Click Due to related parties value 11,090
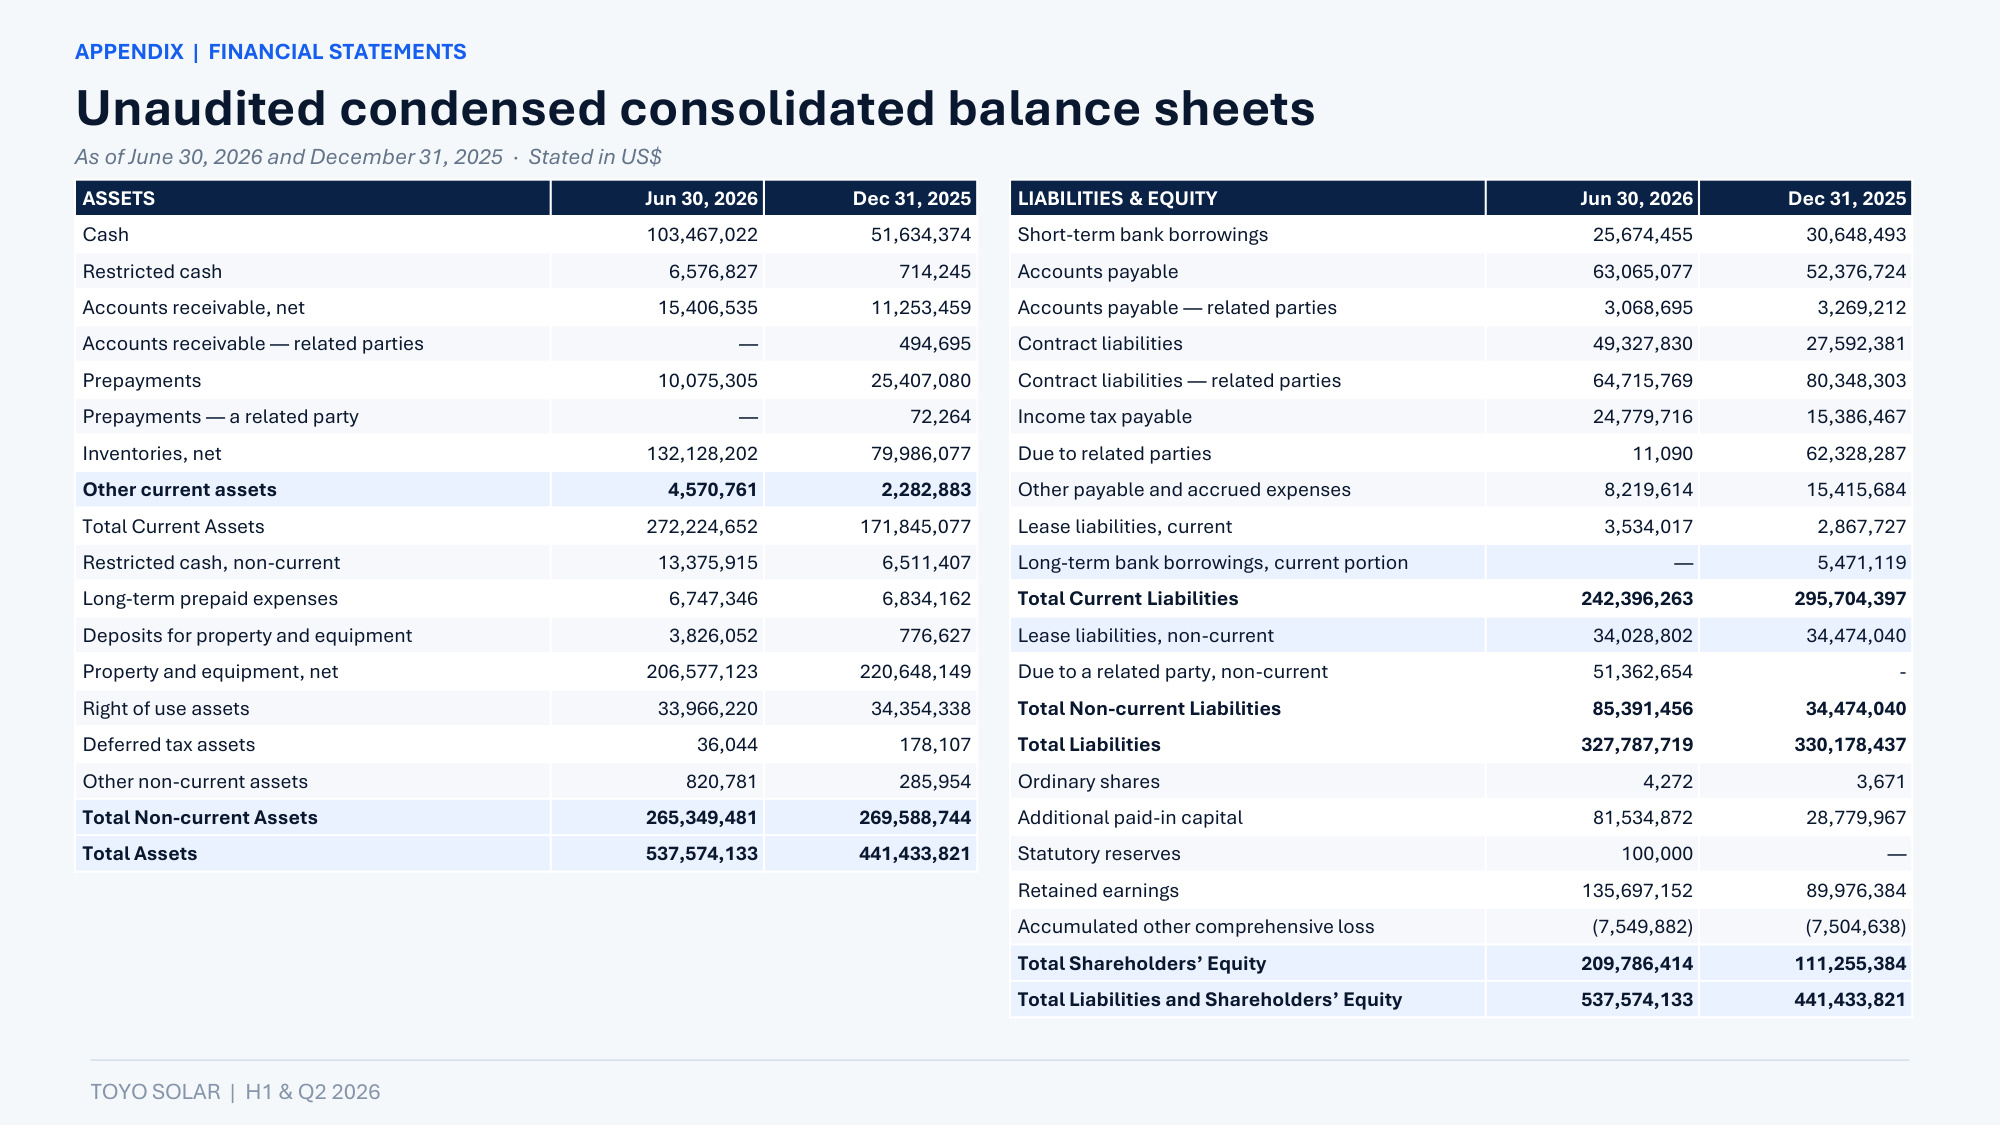Image resolution: width=2000 pixels, height=1125 pixels. (x=1662, y=454)
